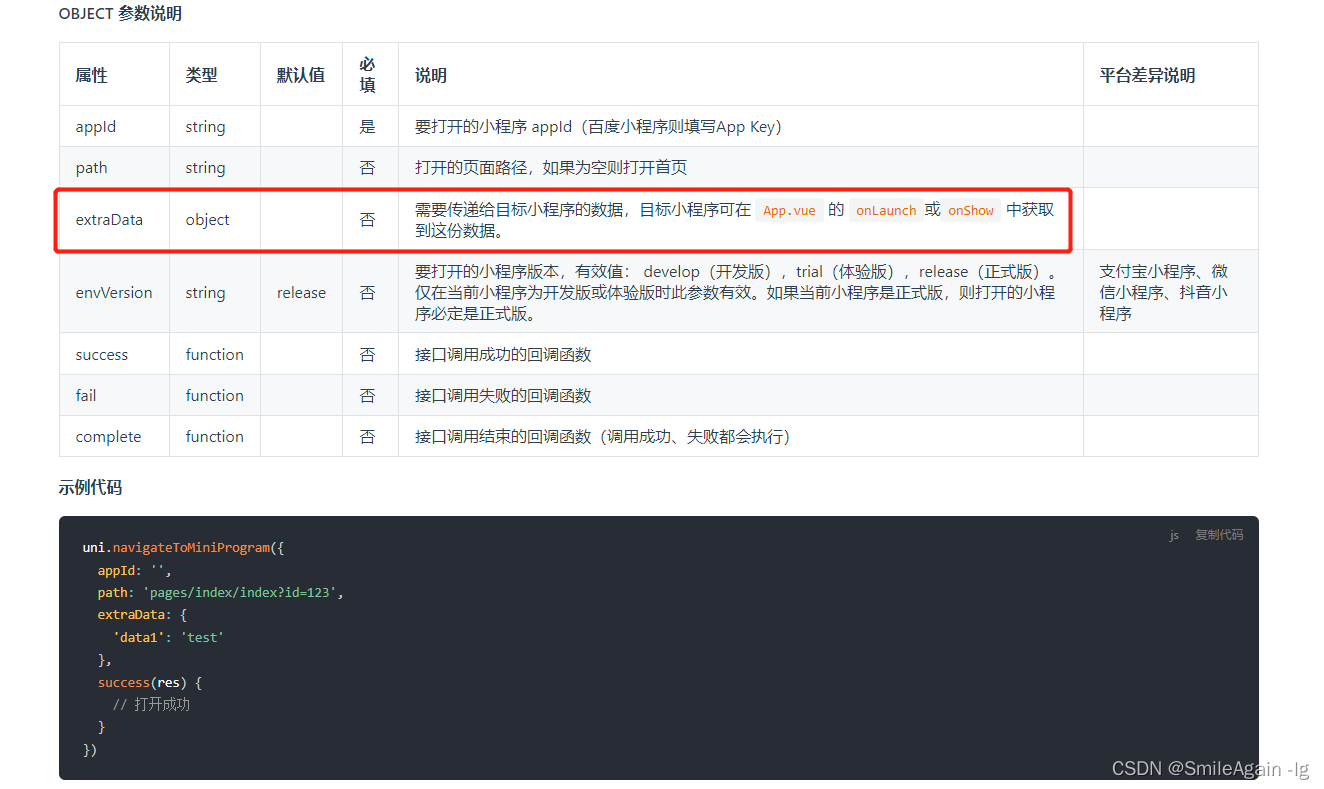
Task: Click the appId: '' code line
Action: click(x=134, y=570)
